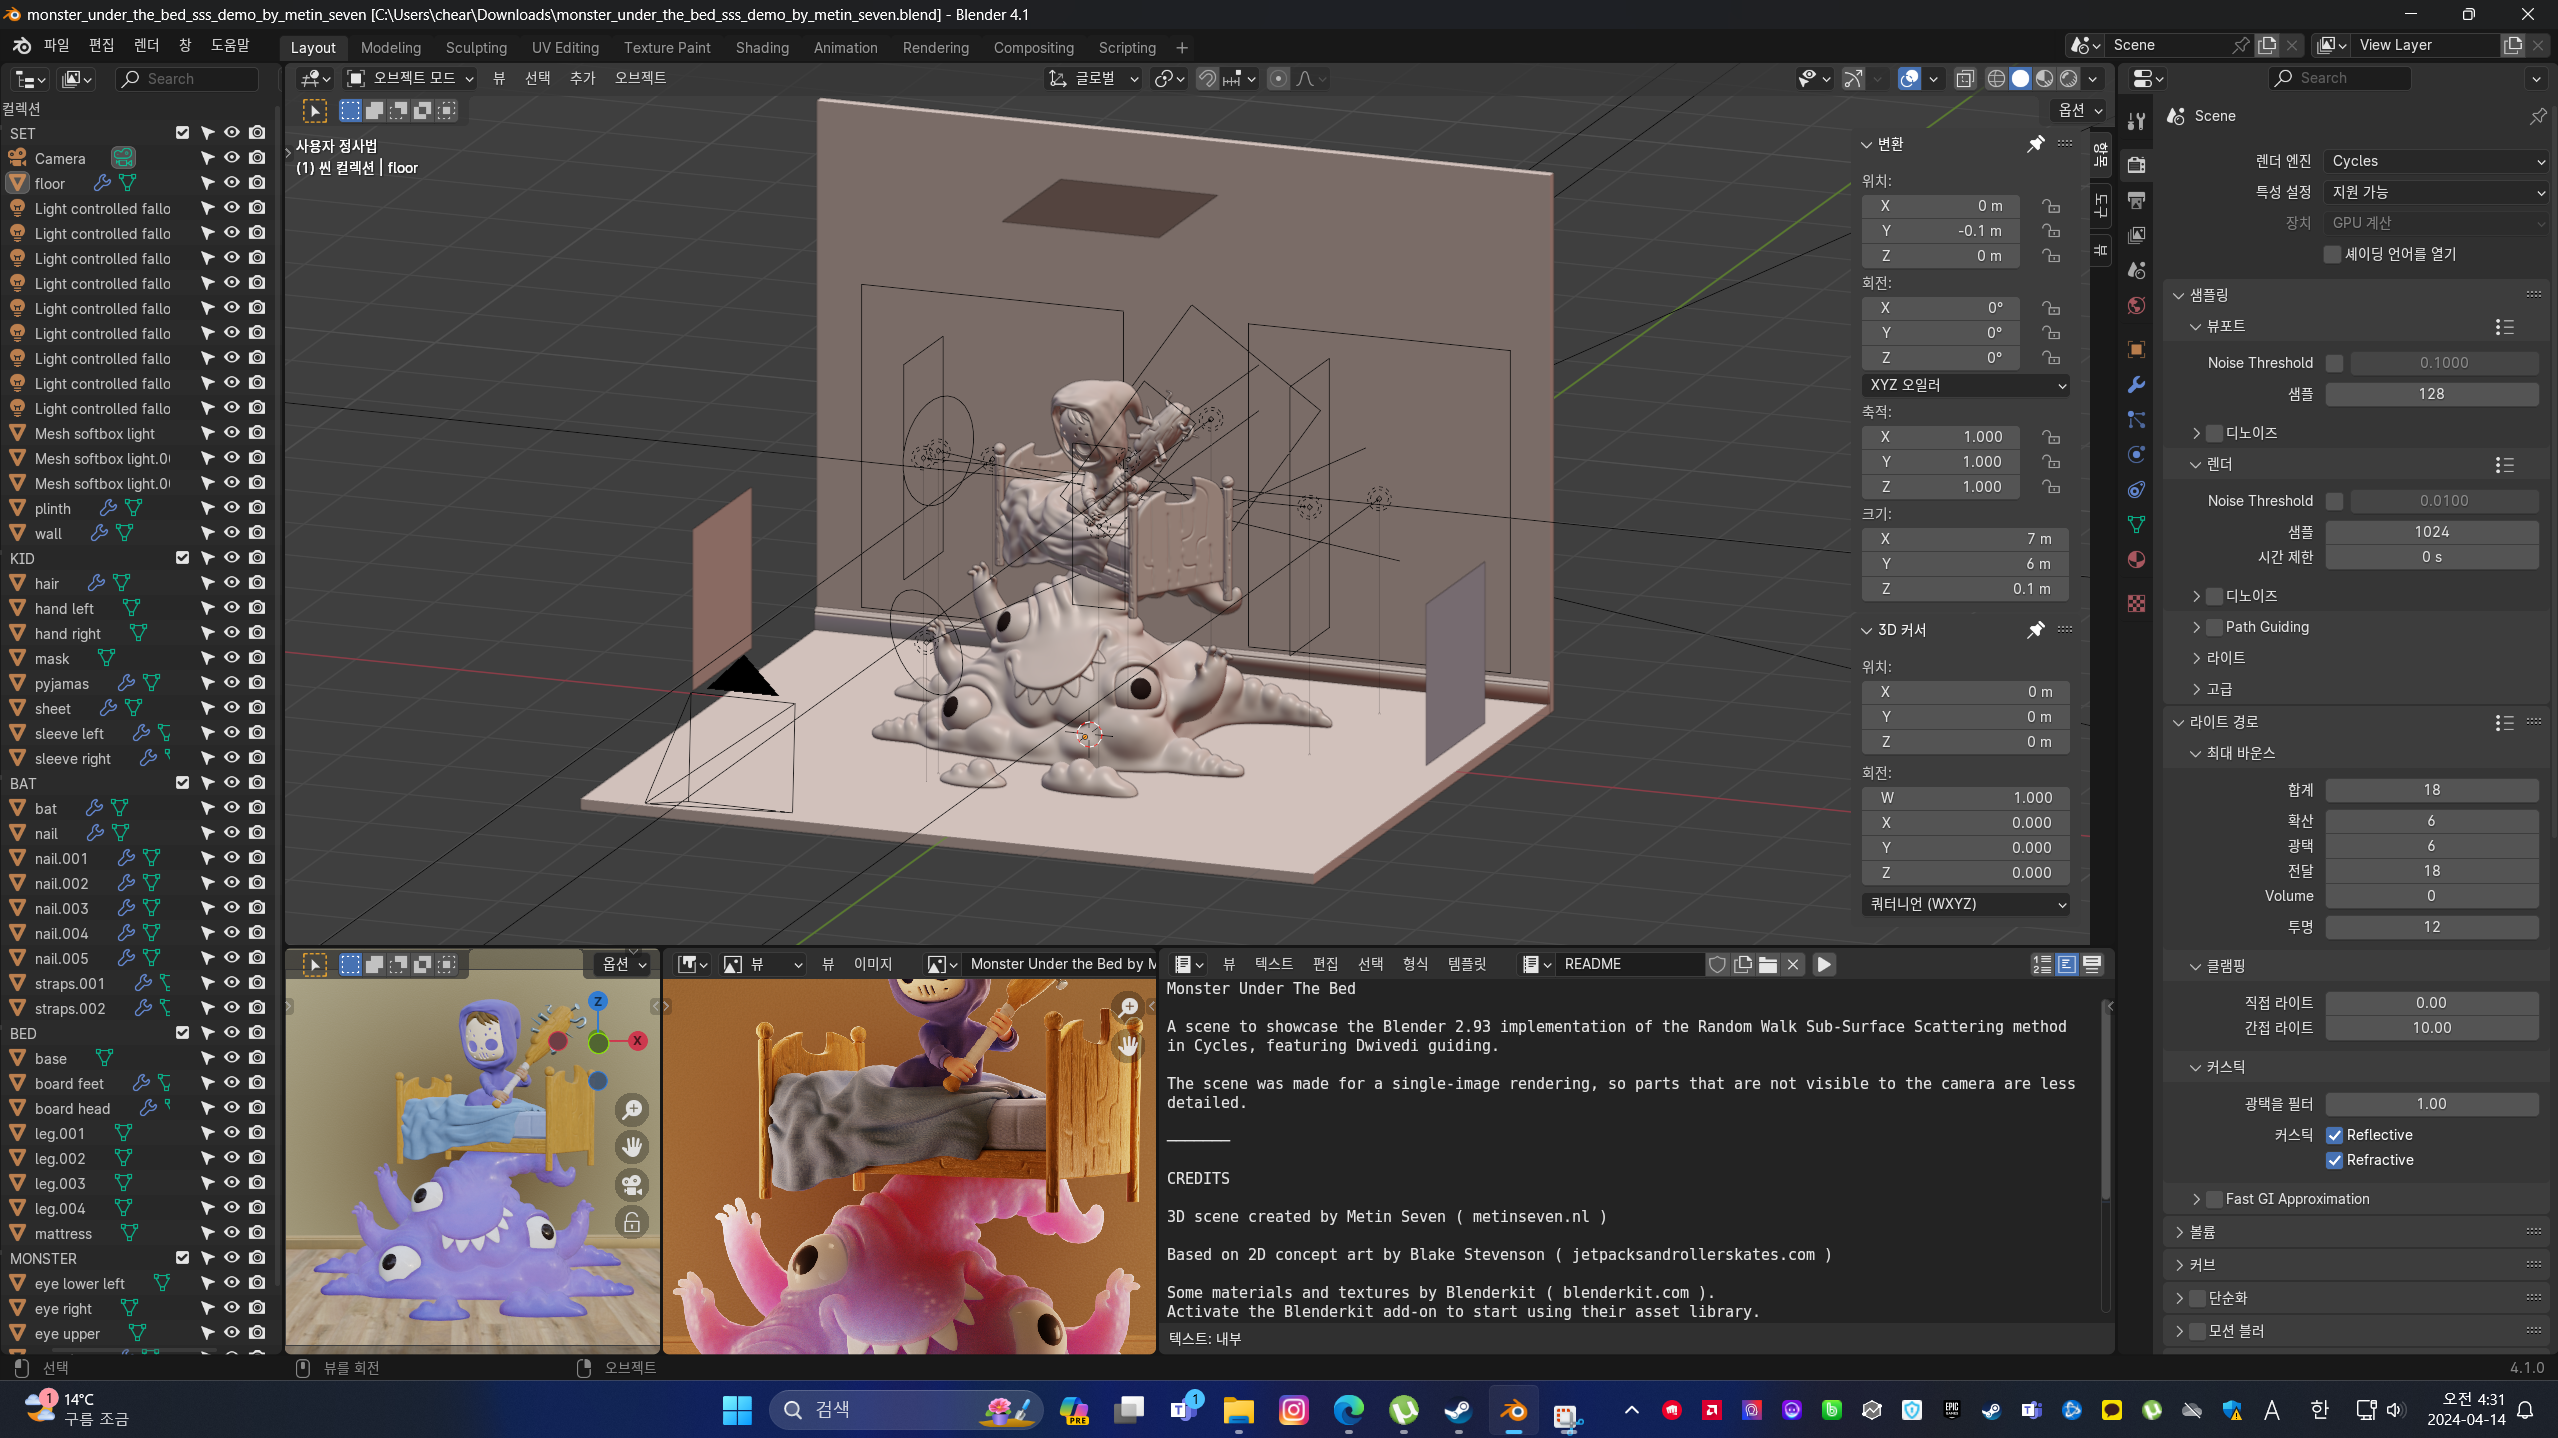Run the README script play button
The height and width of the screenshot is (1438, 2558).
pos(1824,964)
